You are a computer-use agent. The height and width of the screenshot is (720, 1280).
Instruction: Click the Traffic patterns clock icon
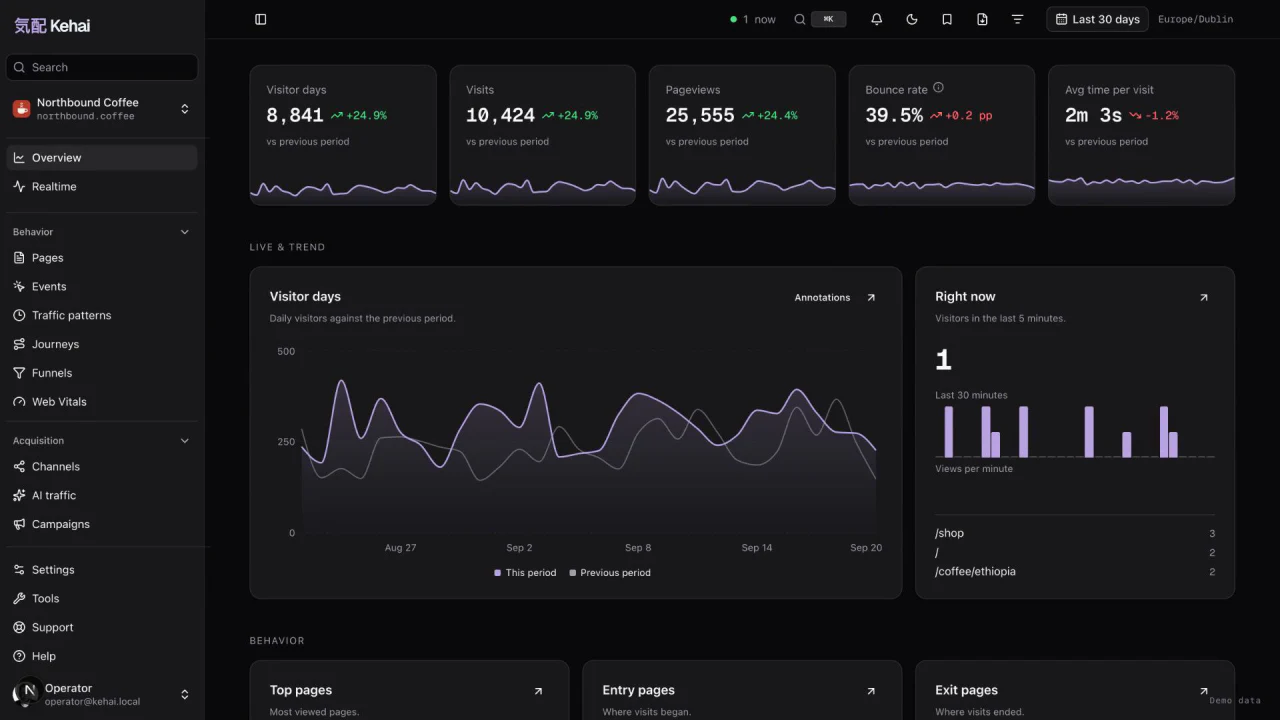[x=19, y=316]
